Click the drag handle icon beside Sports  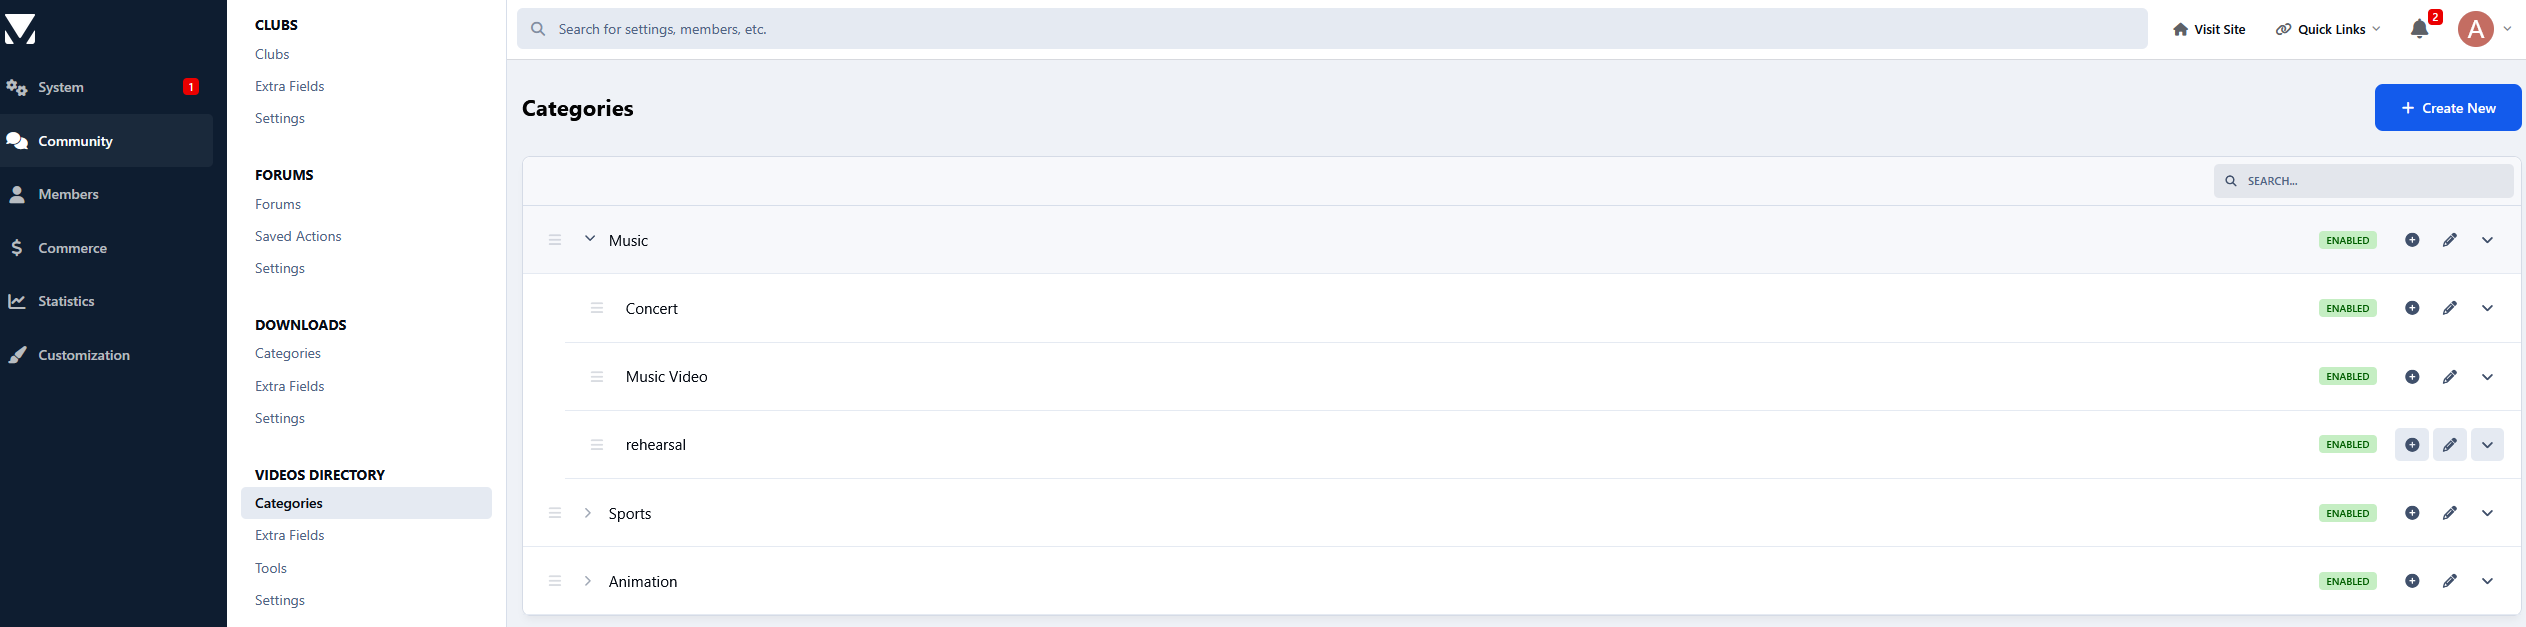pyautogui.click(x=555, y=513)
